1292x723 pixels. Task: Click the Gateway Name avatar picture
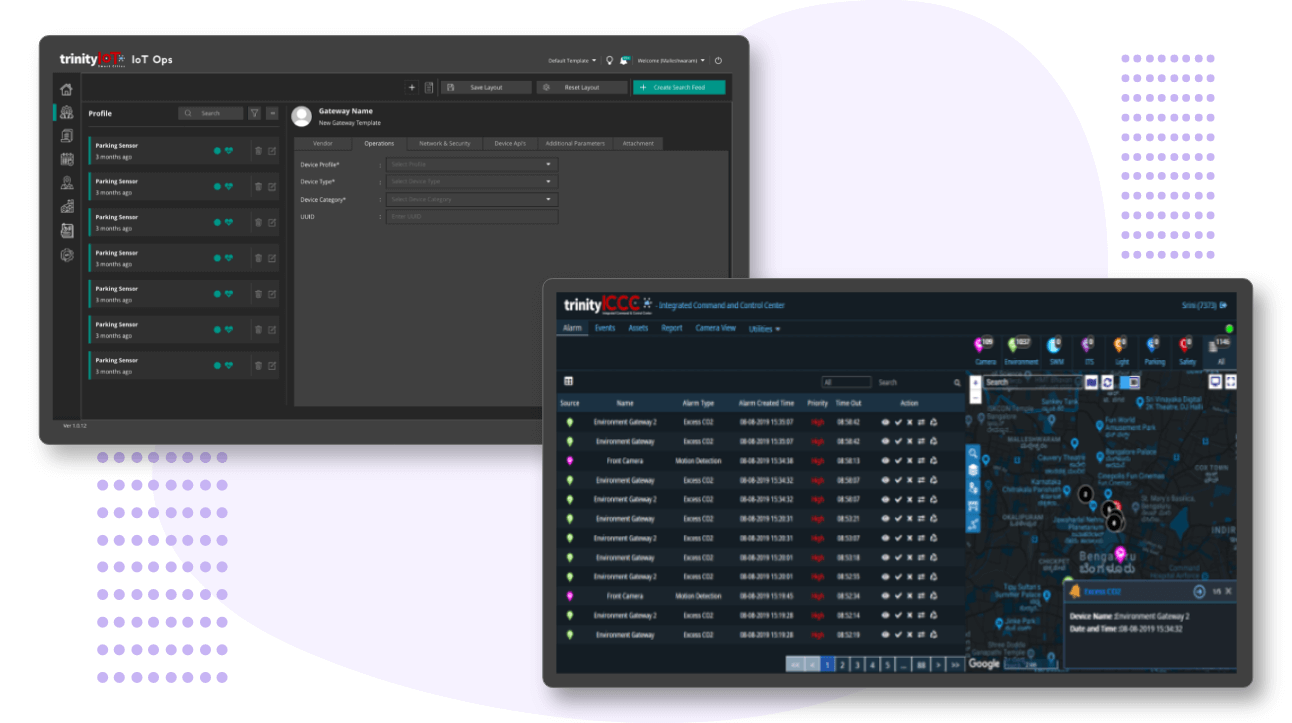301,116
